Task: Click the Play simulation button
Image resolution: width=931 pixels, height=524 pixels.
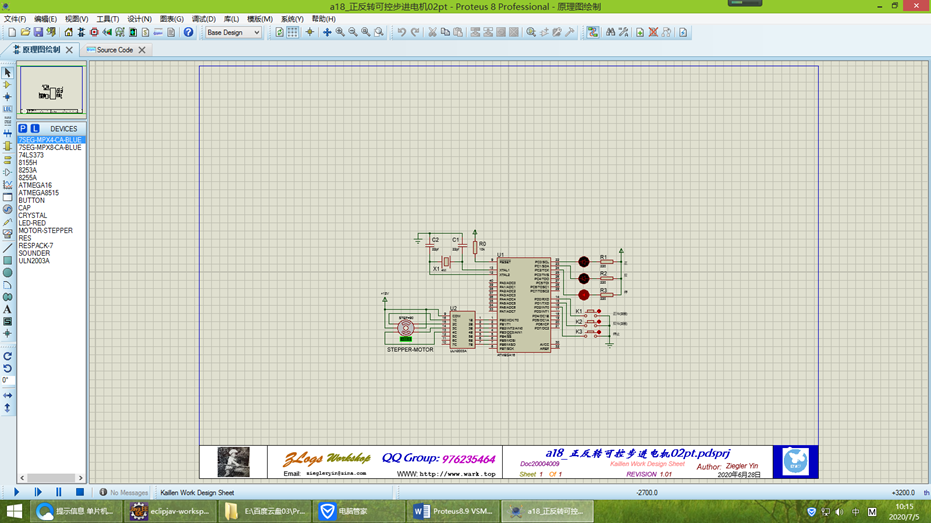Action: [x=17, y=492]
